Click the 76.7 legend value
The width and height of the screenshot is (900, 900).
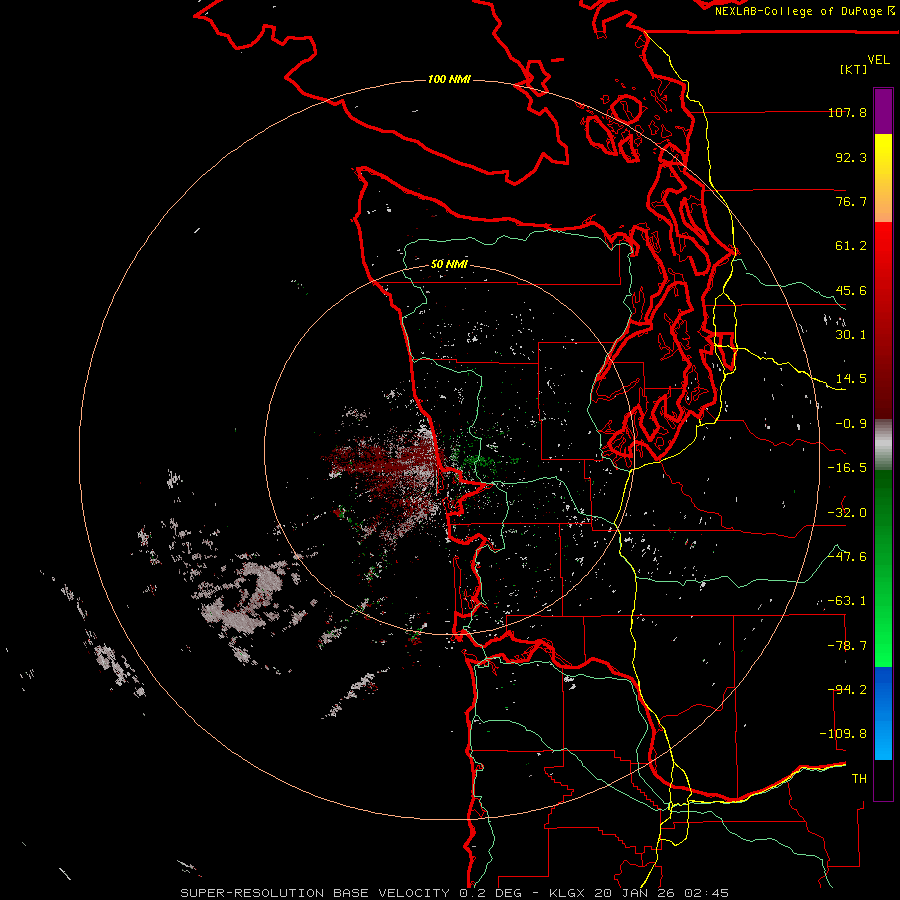coord(851,201)
